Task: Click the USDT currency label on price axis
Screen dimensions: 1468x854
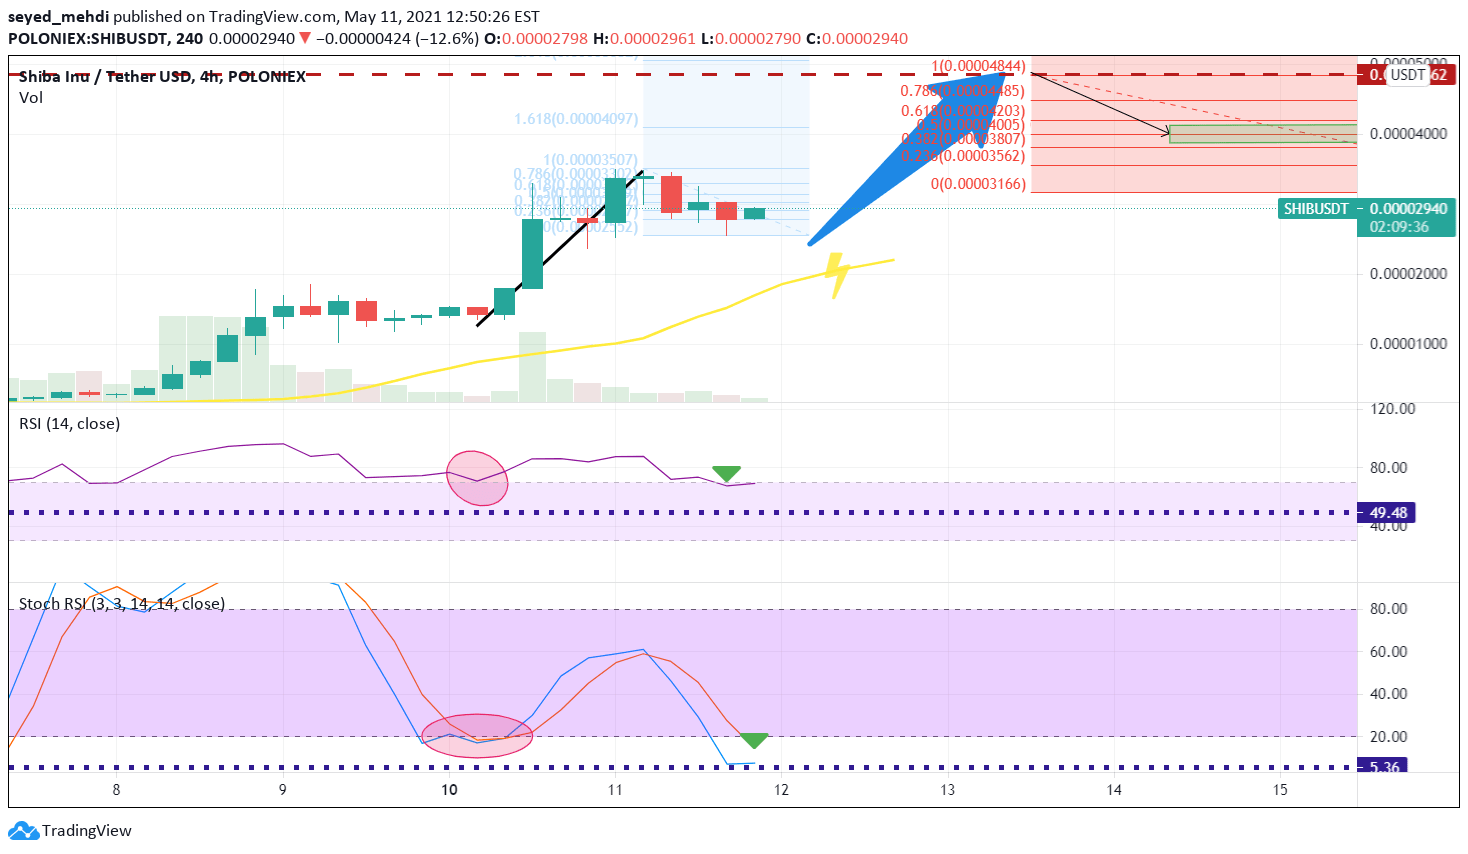Action: click(1408, 74)
